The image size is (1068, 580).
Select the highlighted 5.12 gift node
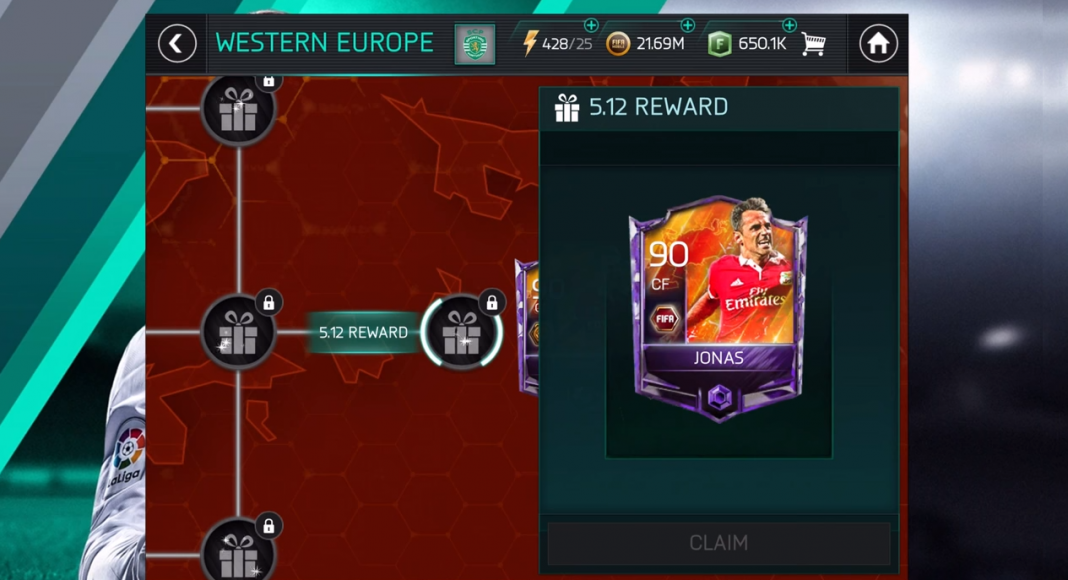462,333
